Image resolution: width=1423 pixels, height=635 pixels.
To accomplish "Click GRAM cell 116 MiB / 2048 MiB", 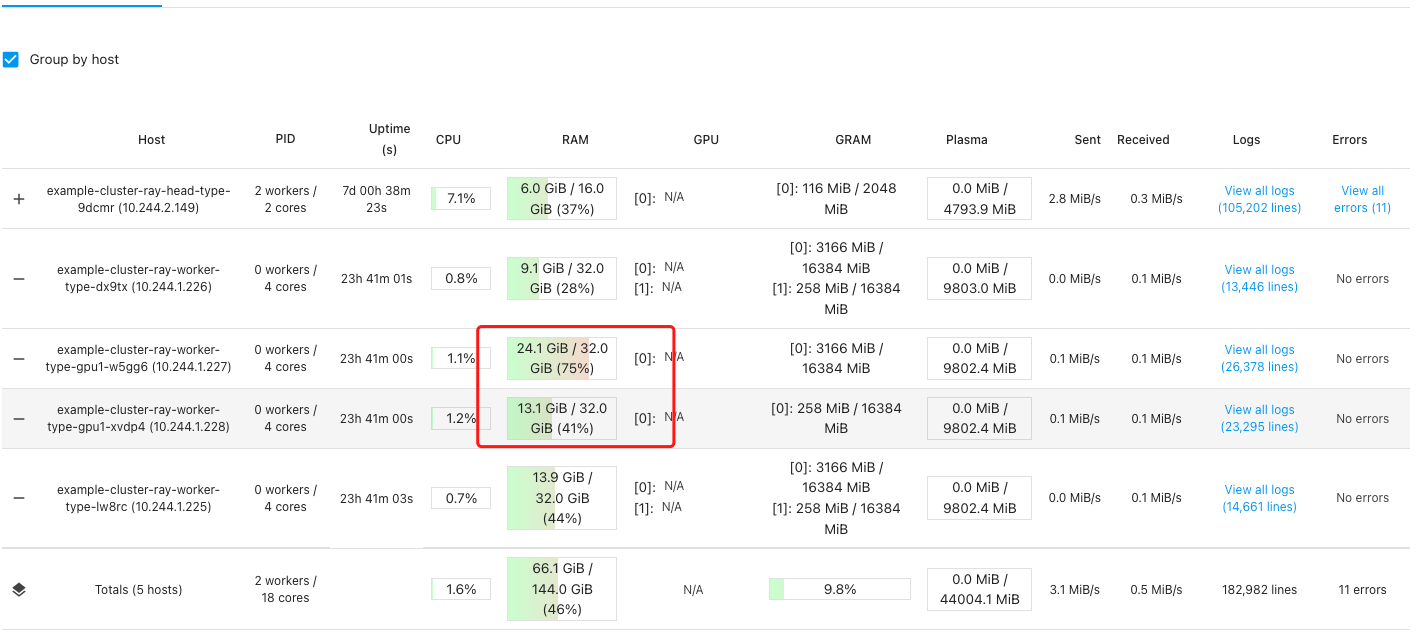I will coord(836,199).
